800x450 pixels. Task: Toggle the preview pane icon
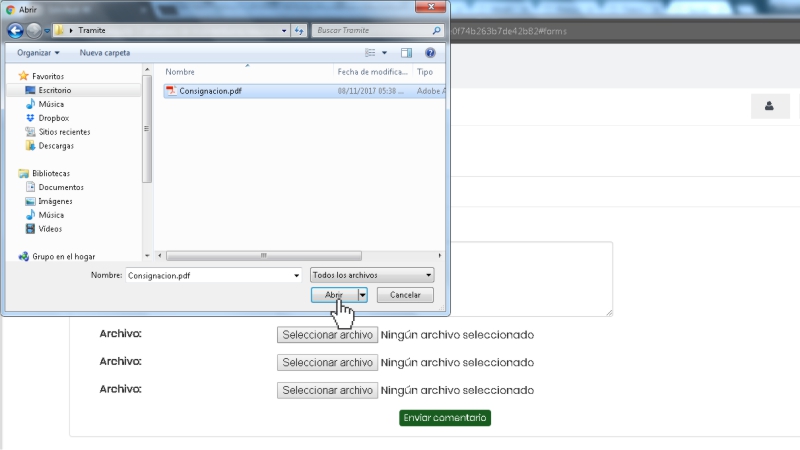pos(407,52)
